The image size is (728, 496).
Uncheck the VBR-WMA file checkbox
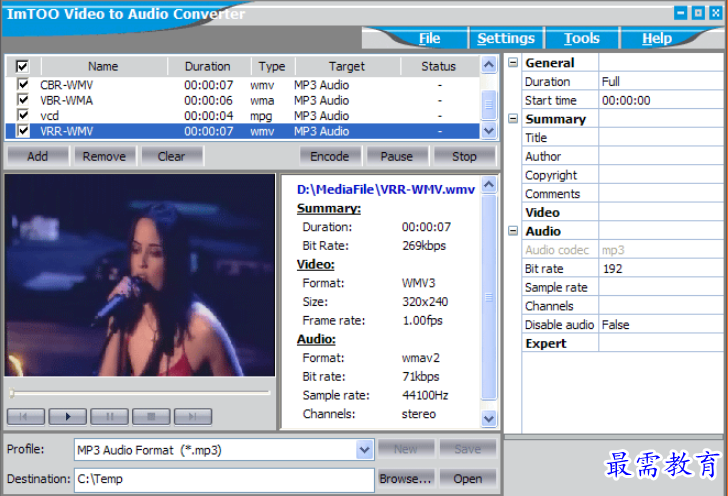[x=22, y=99]
